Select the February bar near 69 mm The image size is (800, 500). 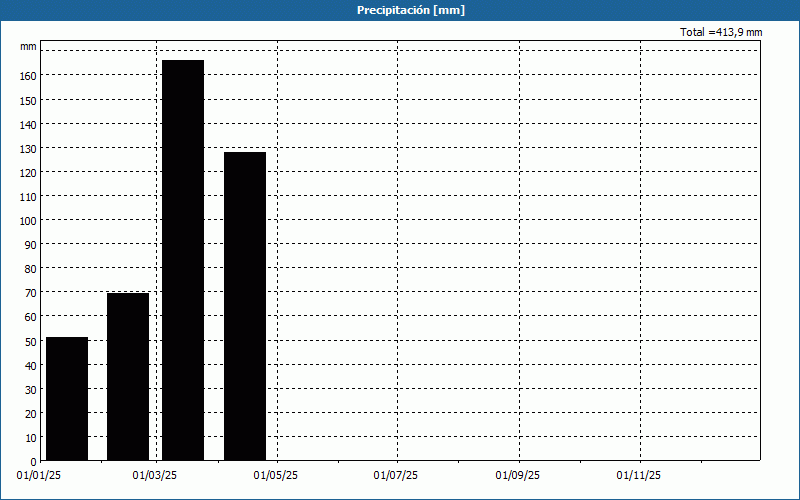128,377
